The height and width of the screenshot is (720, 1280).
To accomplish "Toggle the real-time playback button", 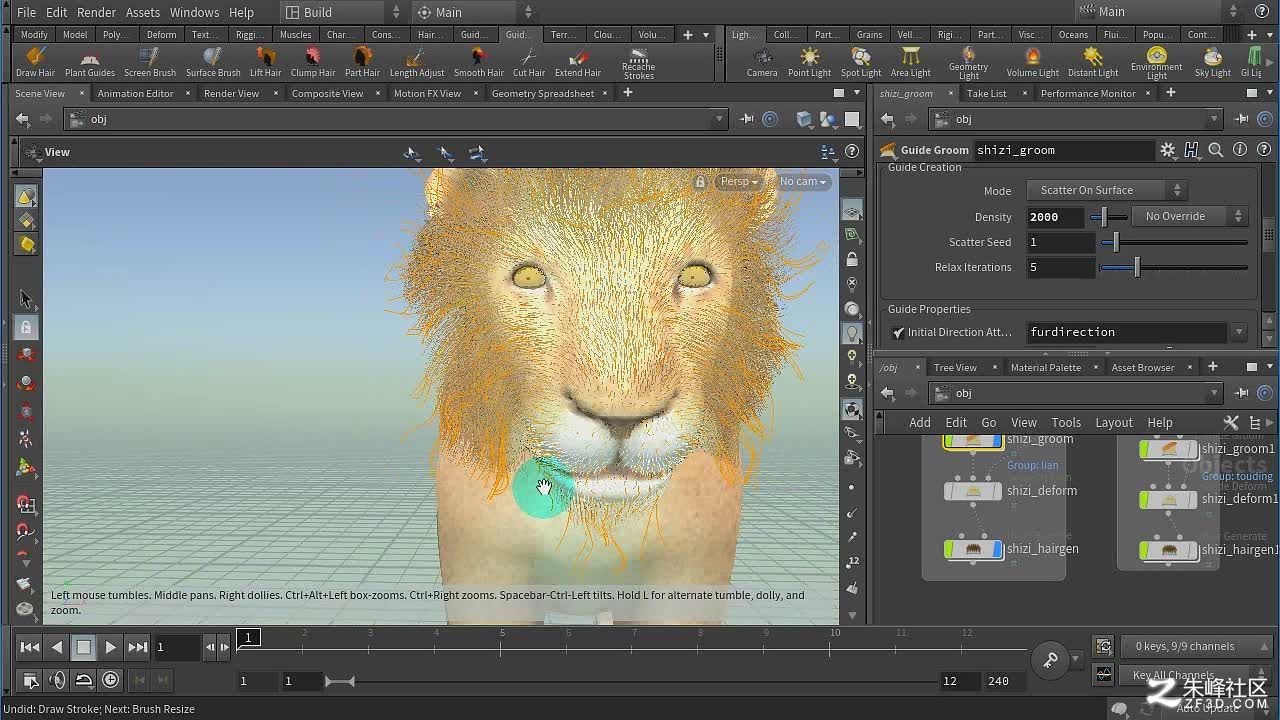I will click(x=110, y=680).
